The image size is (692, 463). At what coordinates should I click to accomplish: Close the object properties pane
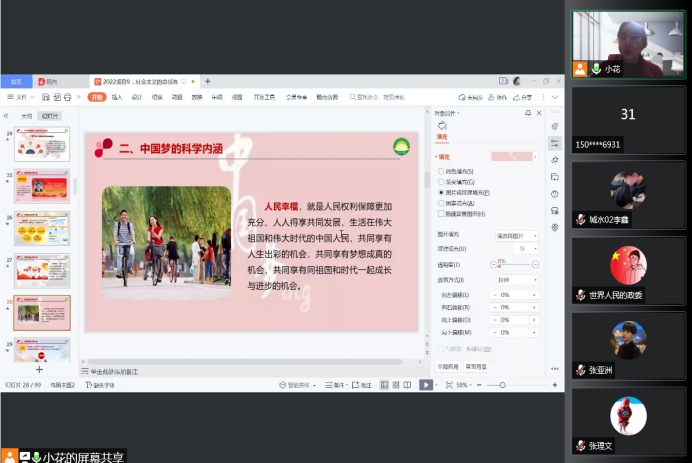[x=540, y=113]
